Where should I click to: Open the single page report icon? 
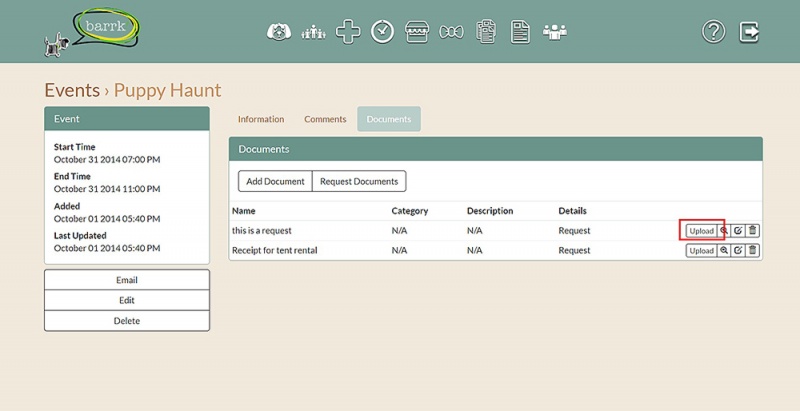pyautogui.click(x=520, y=32)
